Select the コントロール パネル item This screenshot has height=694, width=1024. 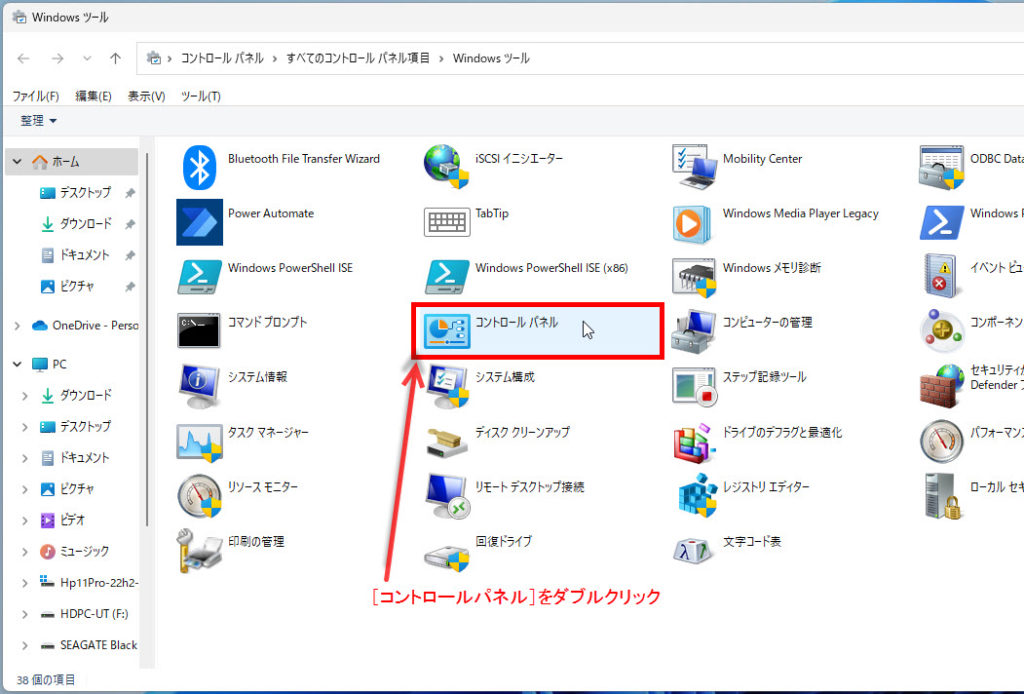click(x=516, y=323)
